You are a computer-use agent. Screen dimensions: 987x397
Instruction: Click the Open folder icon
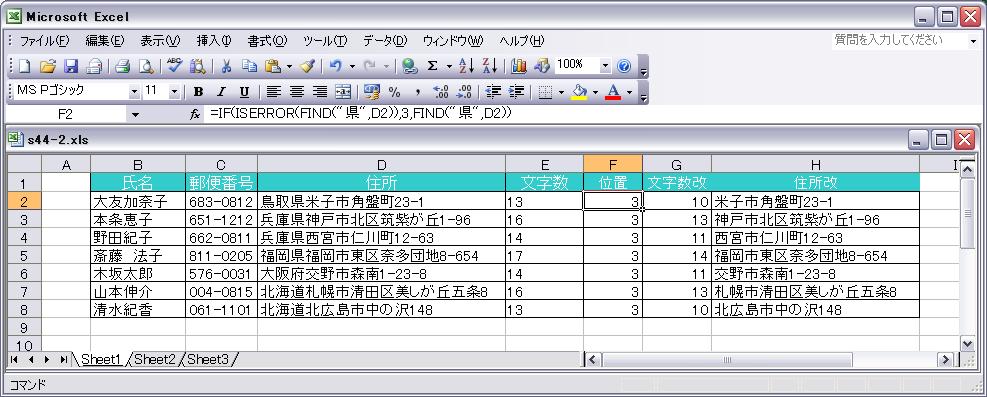click(48, 65)
